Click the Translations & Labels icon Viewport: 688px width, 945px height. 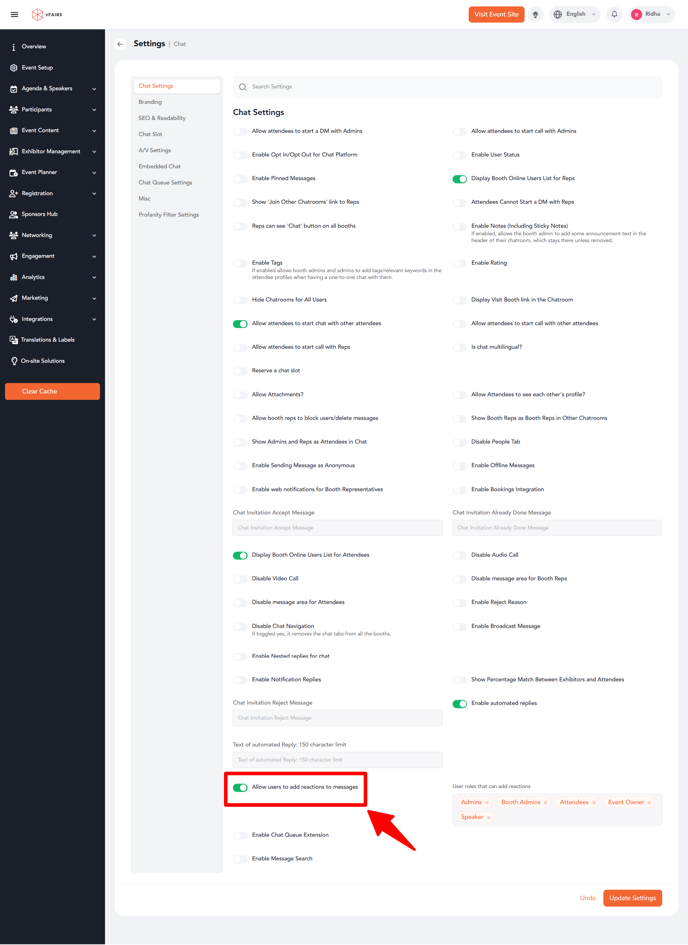[13, 340]
